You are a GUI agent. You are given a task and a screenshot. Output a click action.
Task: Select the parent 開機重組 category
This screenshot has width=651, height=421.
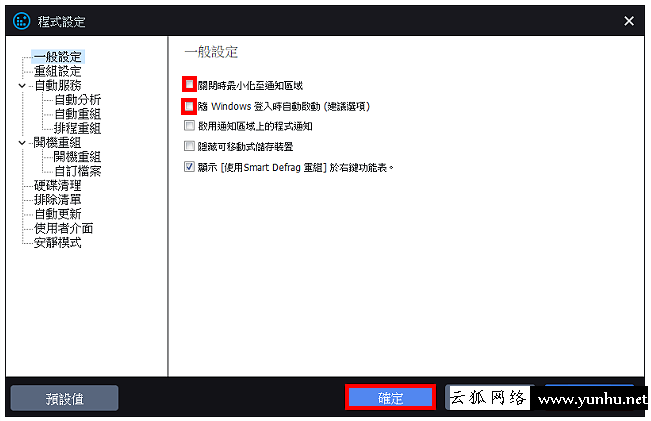(x=57, y=142)
